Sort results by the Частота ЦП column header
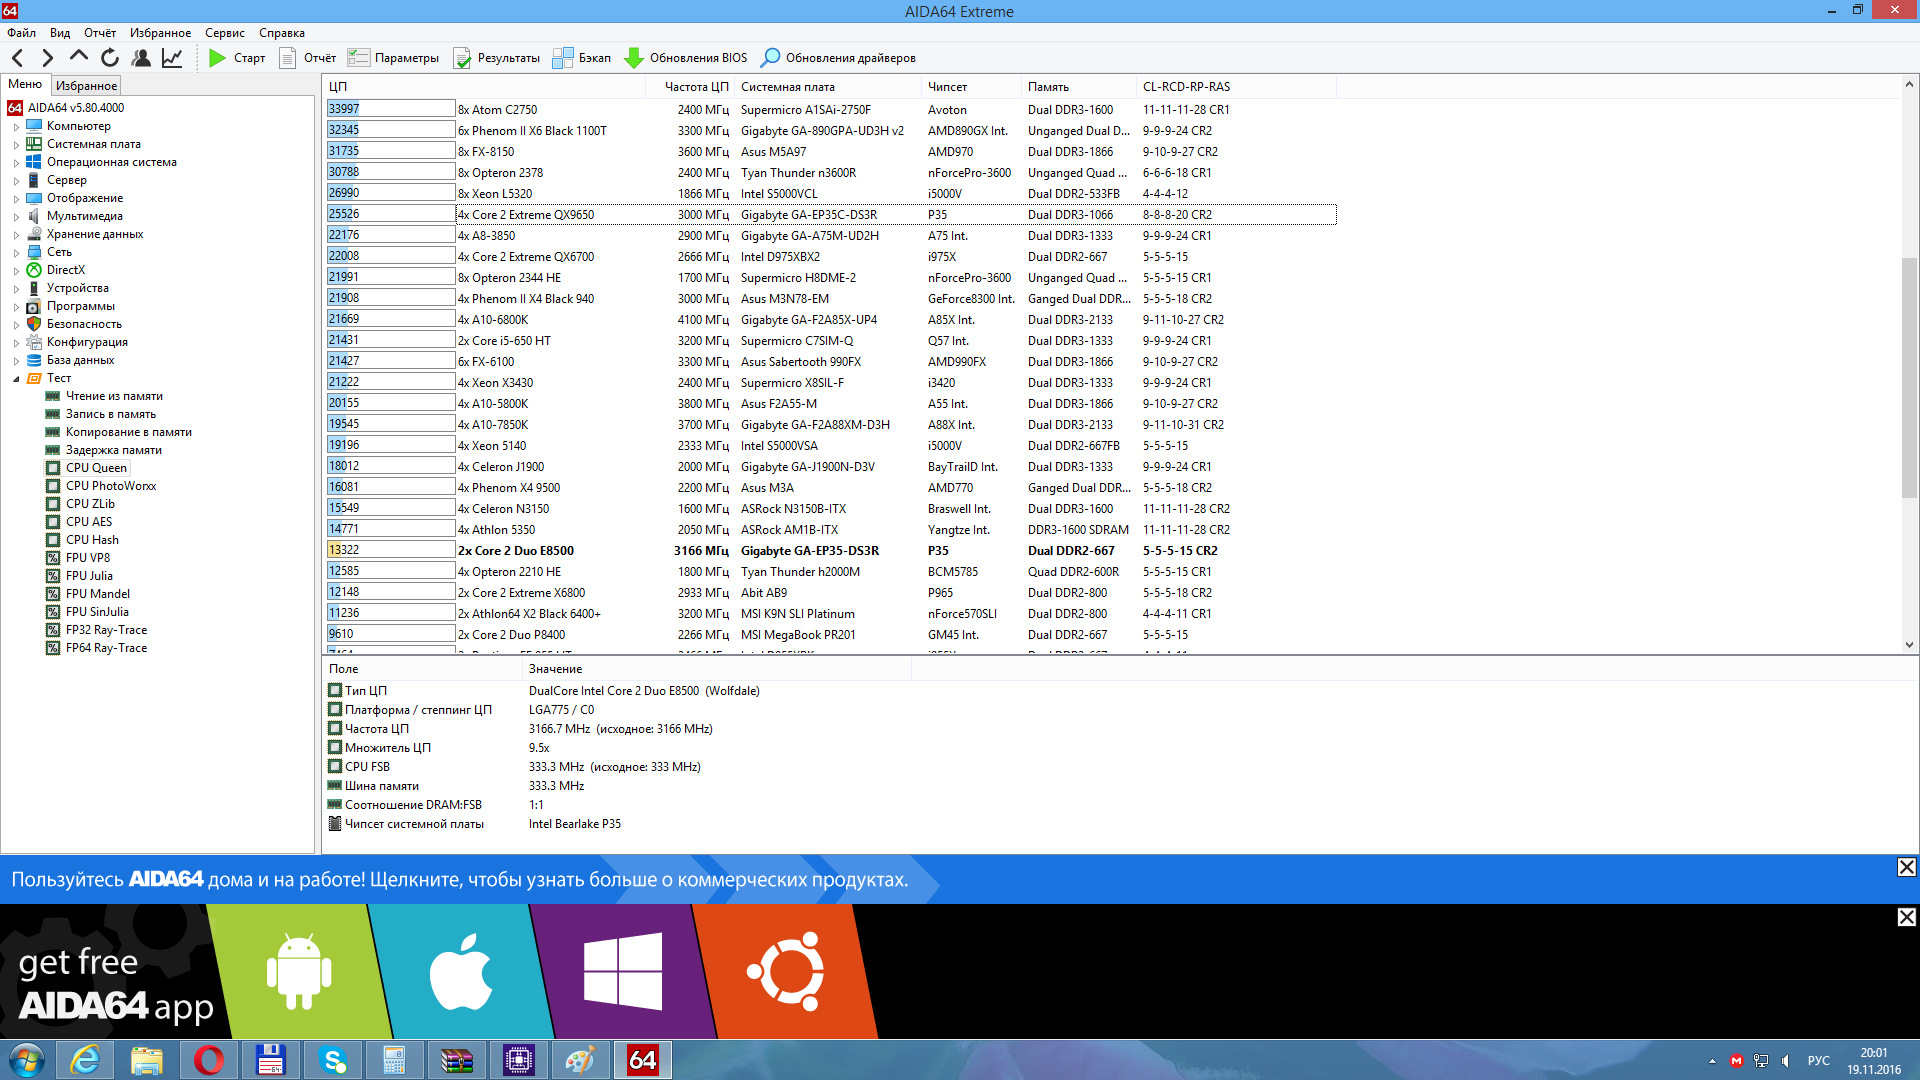This screenshot has height=1080, width=1920. [690, 87]
